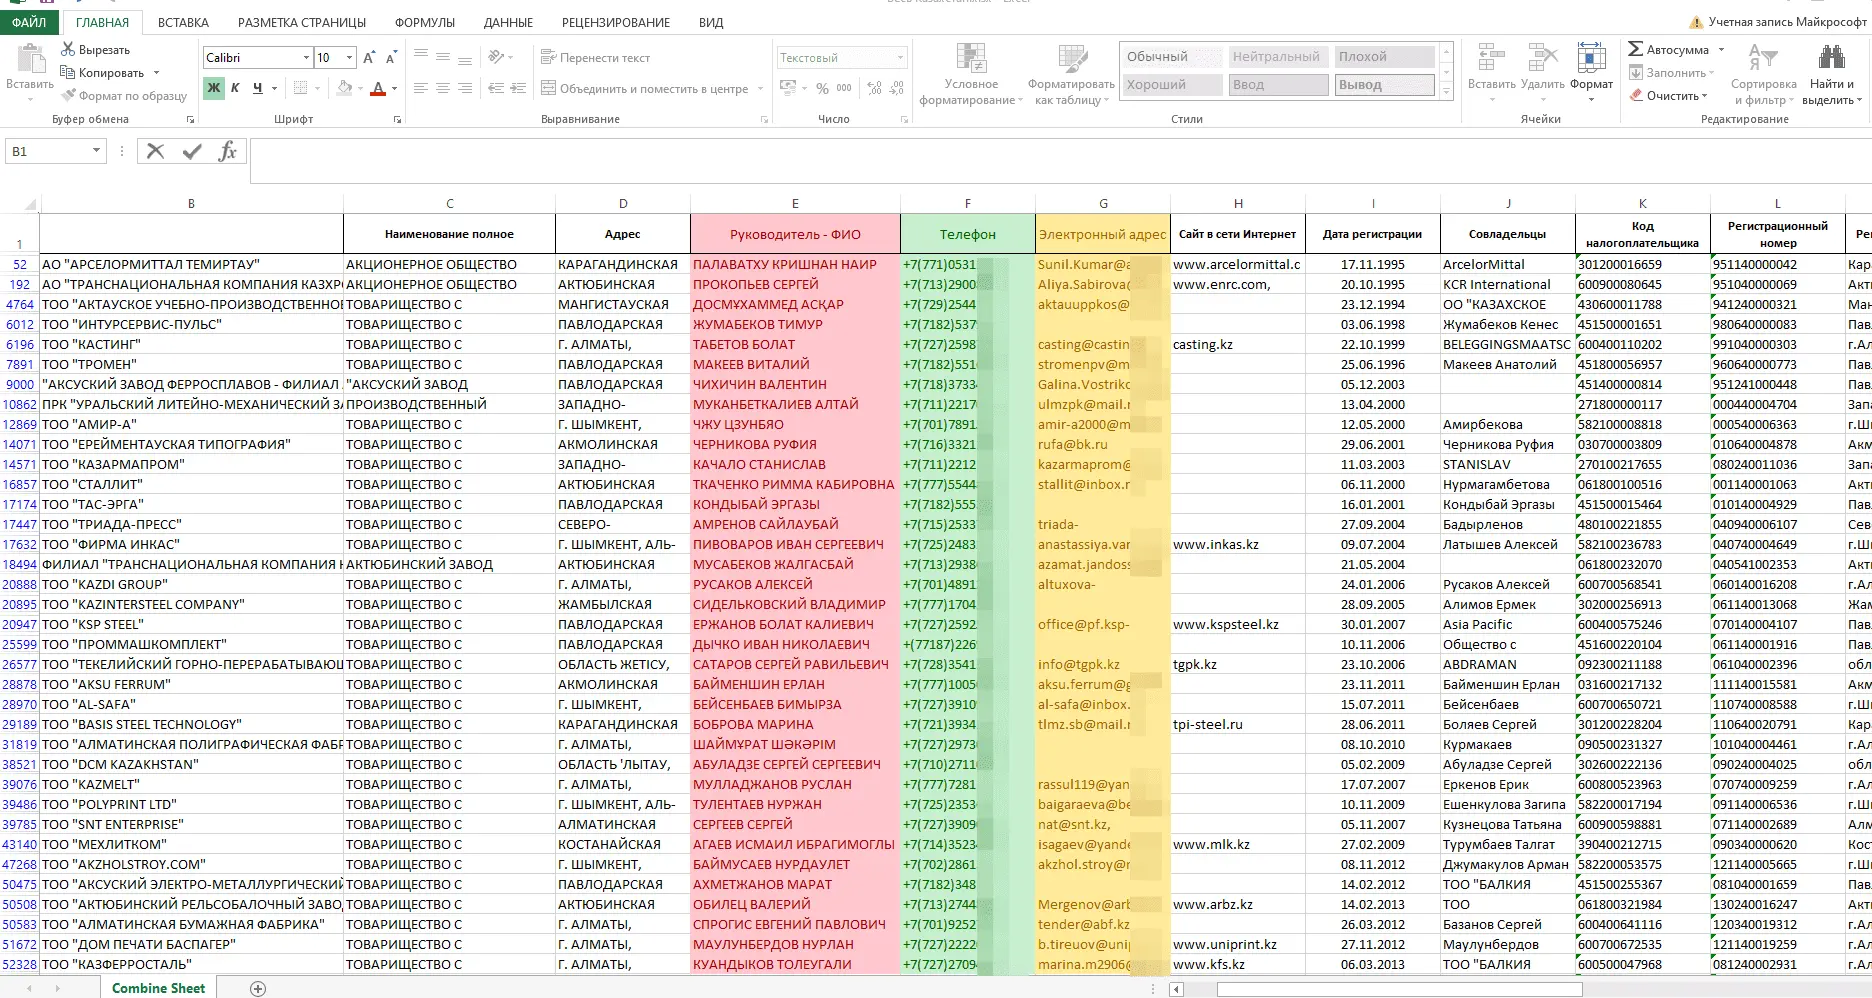Viewport: 1872px width, 998px height.
Task: Click the increase indent icon
Action: (518, 88)
